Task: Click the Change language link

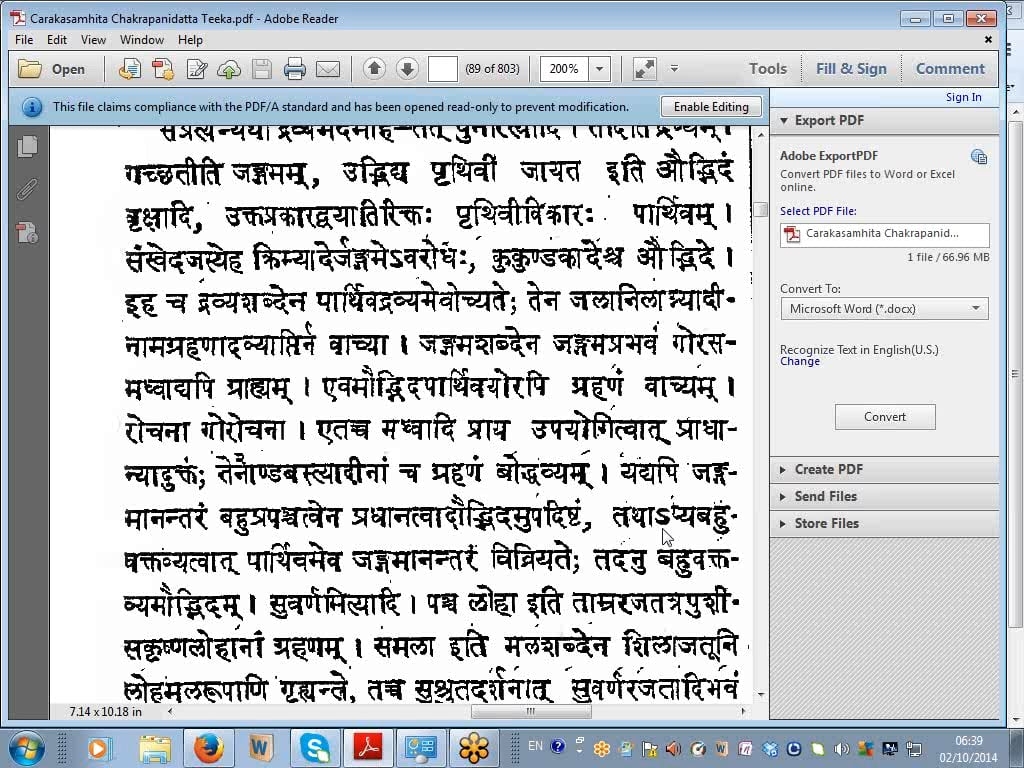Action: point(800,362)
